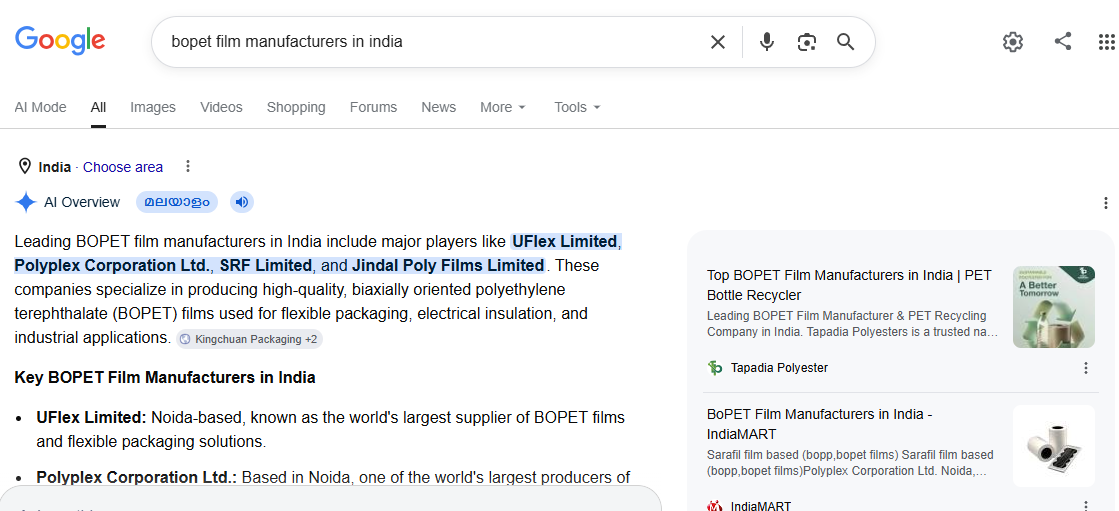The width and height of the screenshot is (1119, 511).
Task: Click the Tapadia result description snippet
Action: click(853, 324)
